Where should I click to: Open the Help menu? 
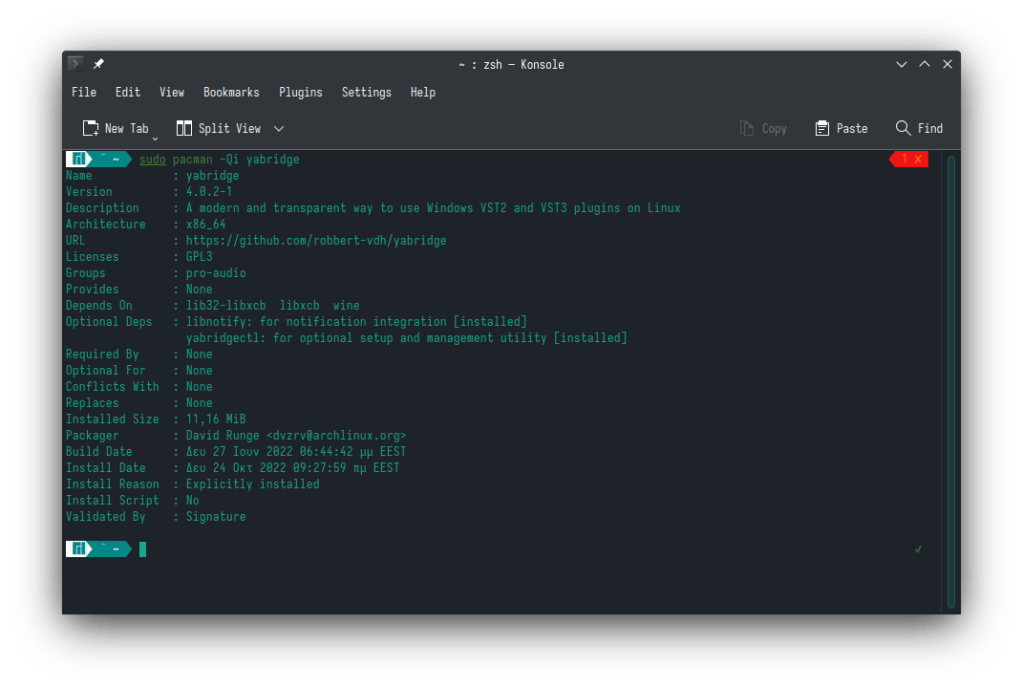423,92
